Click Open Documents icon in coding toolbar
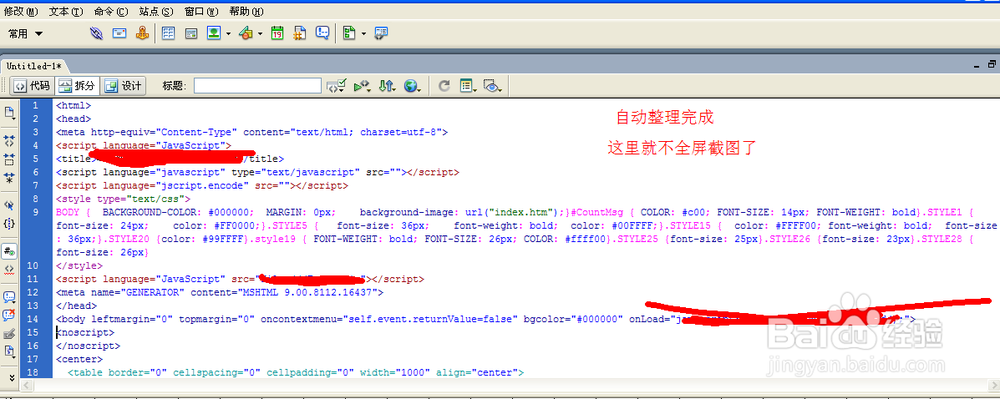 click(x=10, y=113)
